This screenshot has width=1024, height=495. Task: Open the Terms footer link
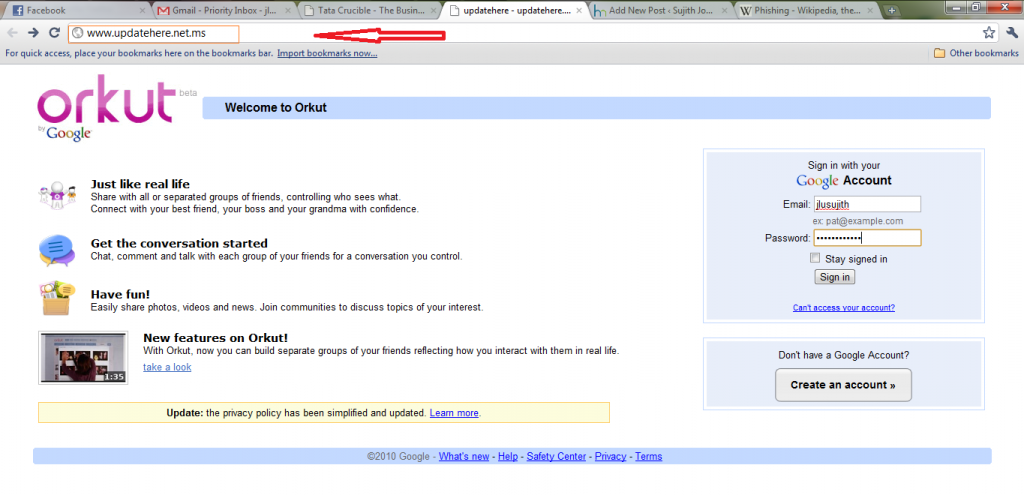648,456
